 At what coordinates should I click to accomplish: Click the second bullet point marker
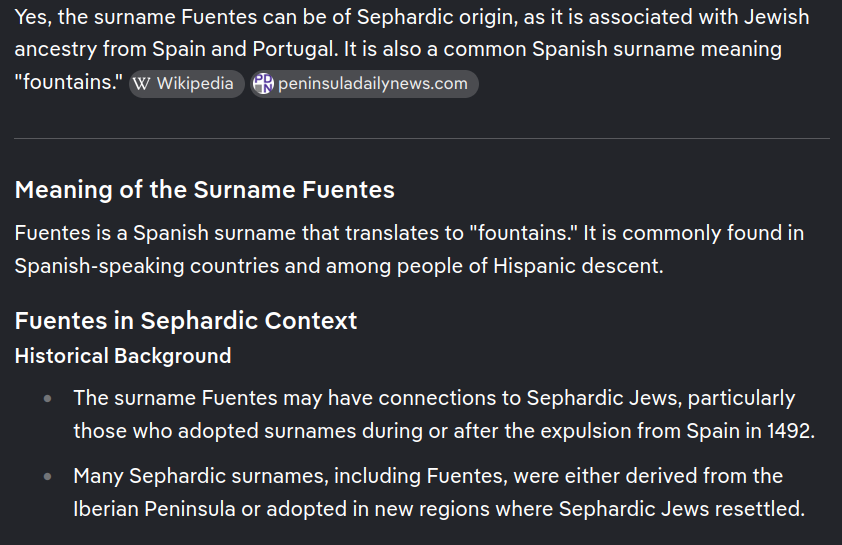pyautogui.click(x=48, y=476)
